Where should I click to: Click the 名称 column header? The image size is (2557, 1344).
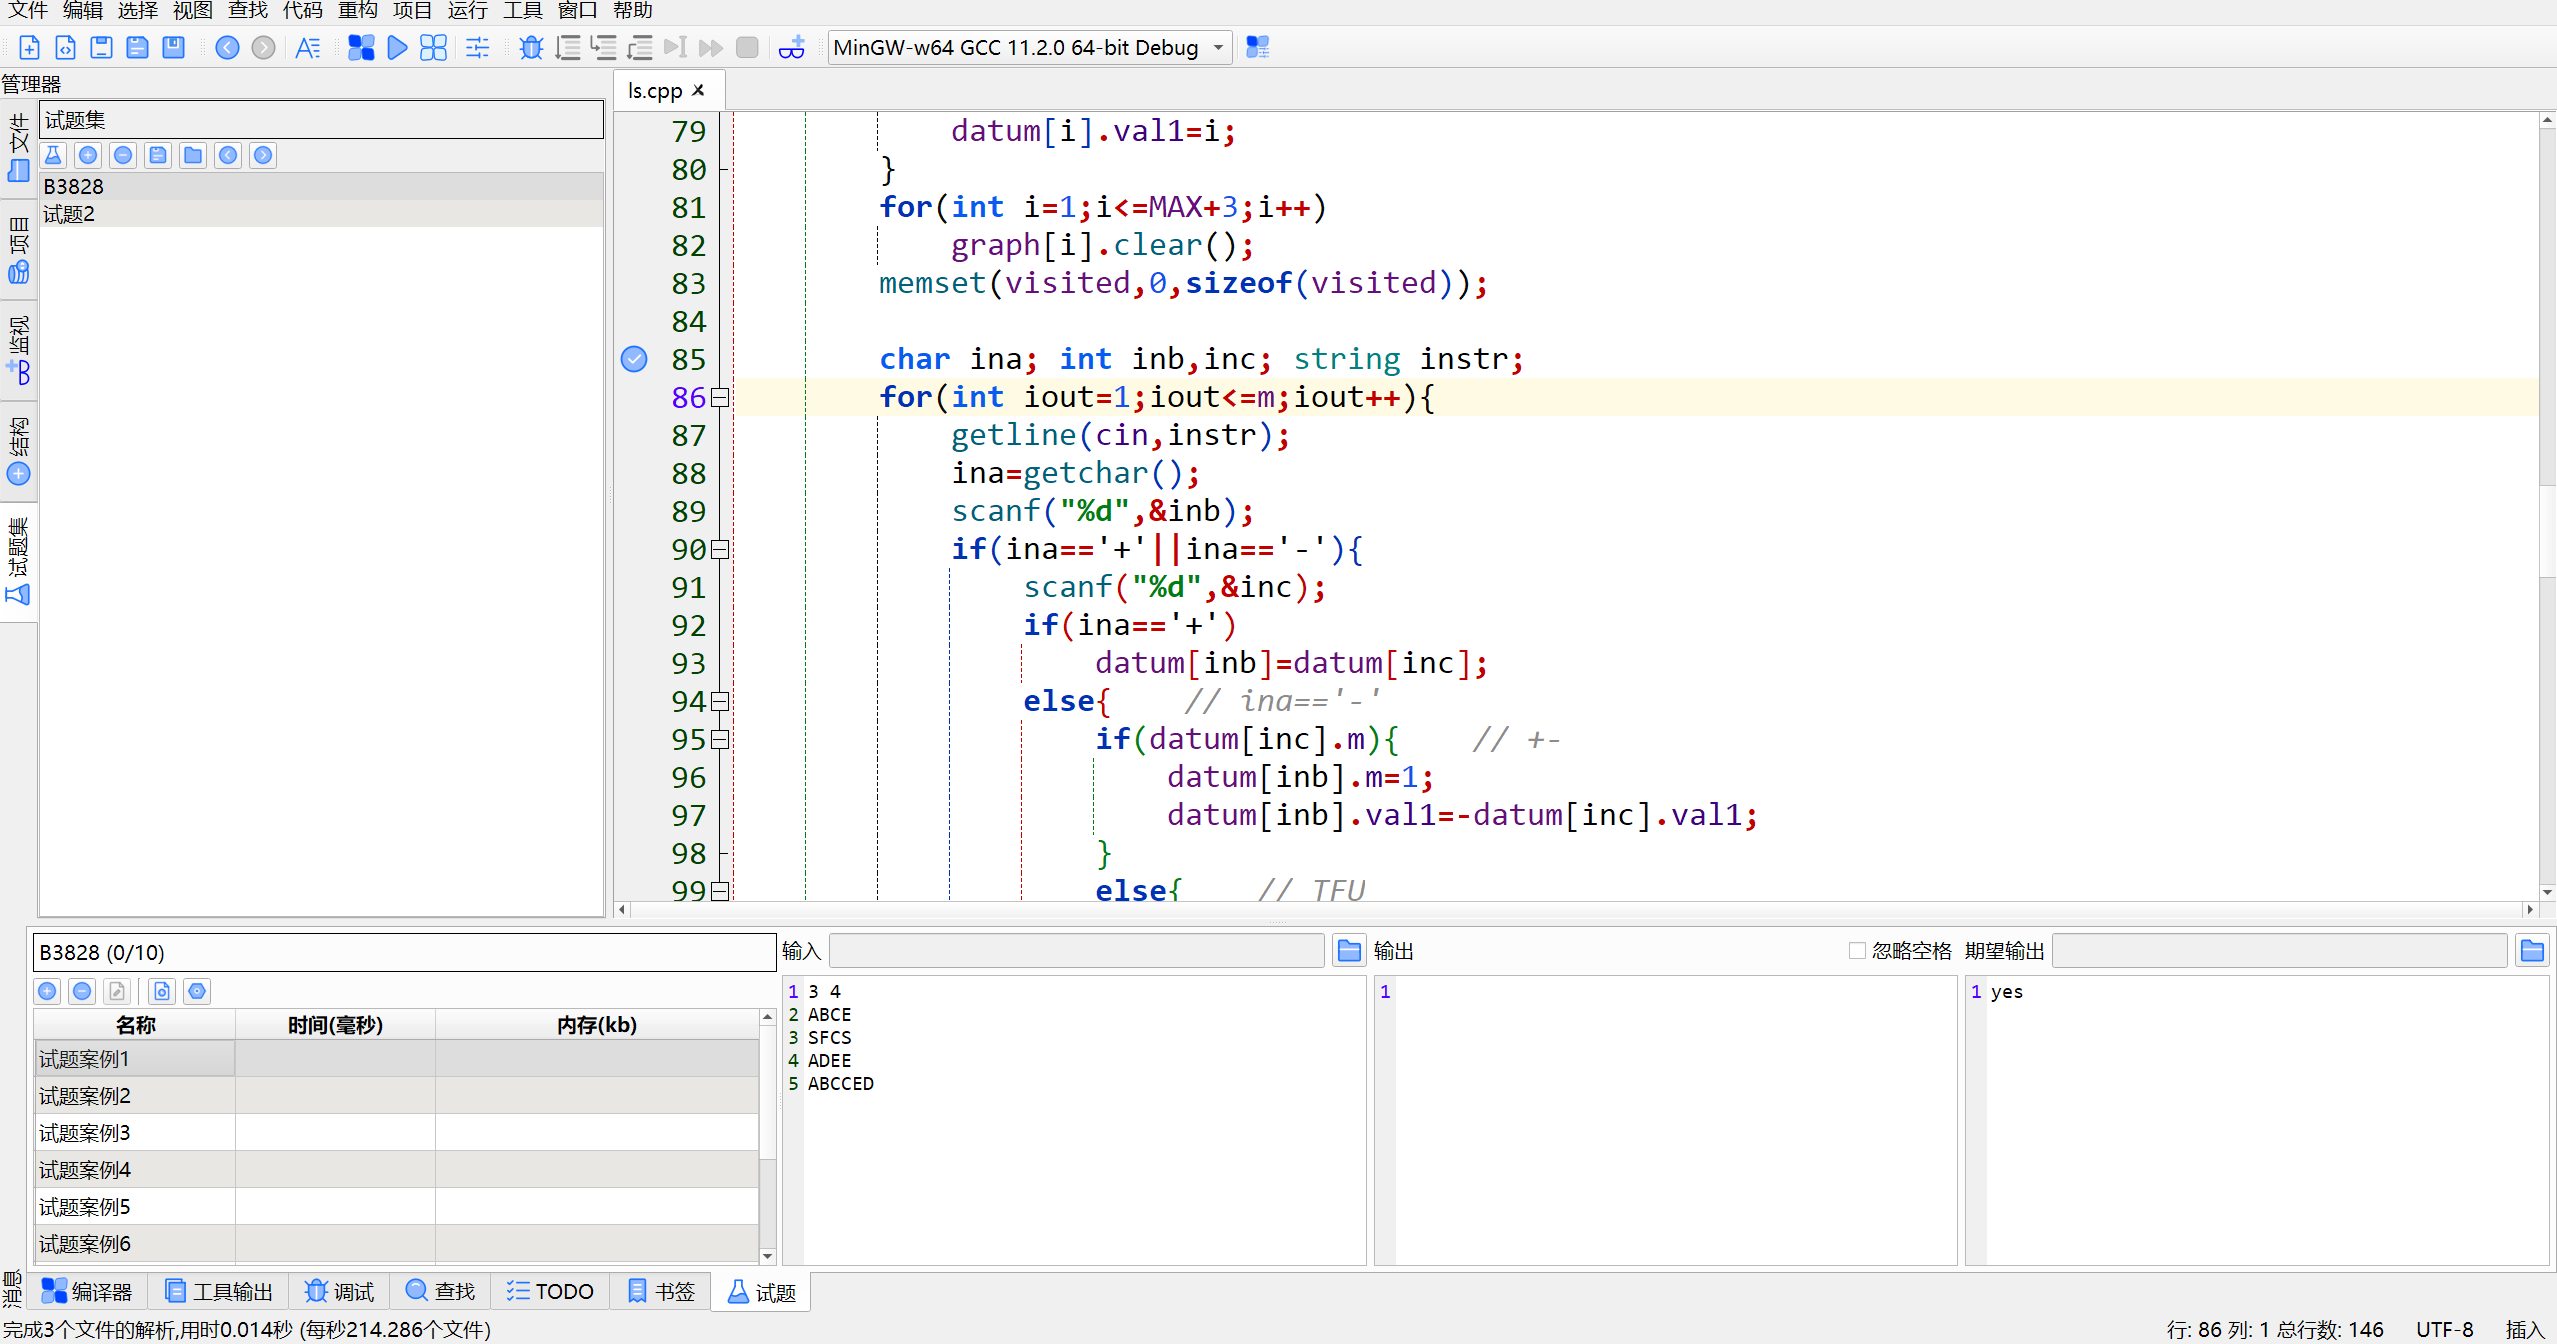[x=135, y=1025]
